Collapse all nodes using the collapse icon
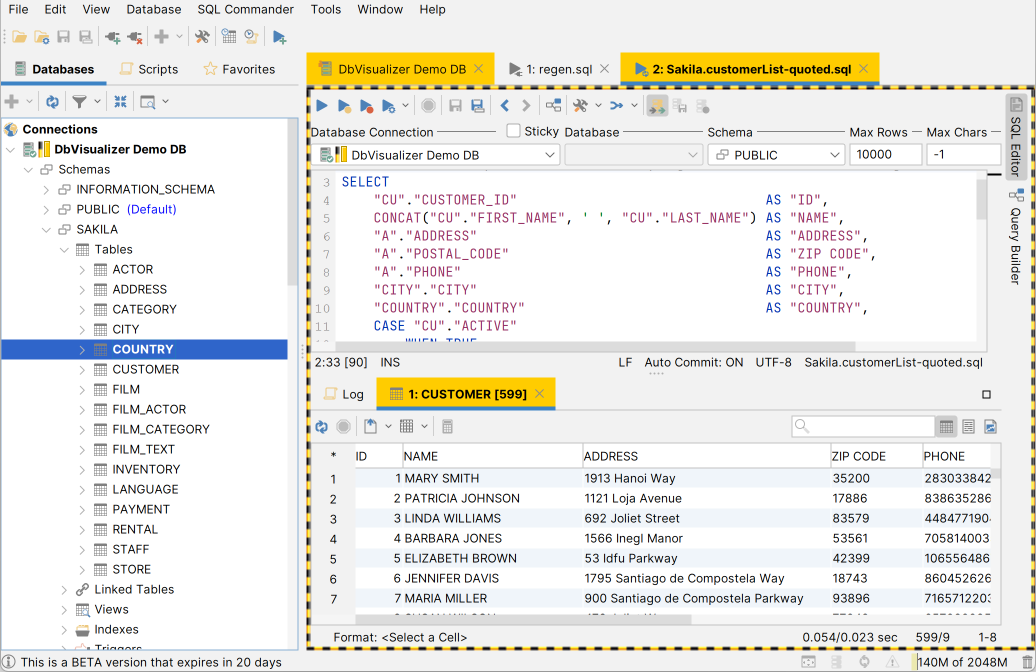This screenshot has height=672, width=1036. [x=120, y=101]
